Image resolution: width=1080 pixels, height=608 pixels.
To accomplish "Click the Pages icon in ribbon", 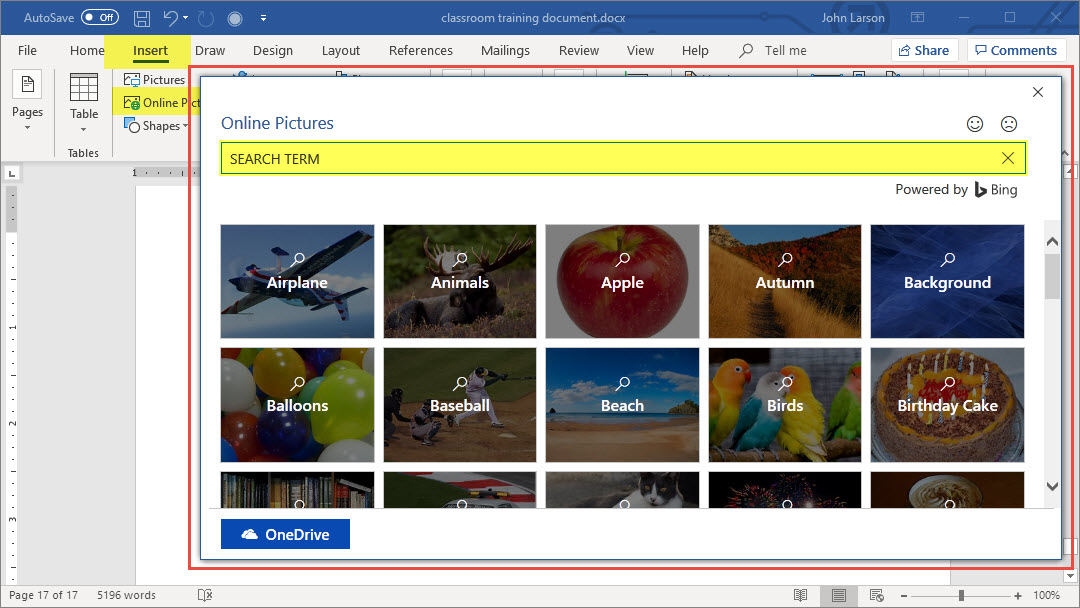I will pyautogui.click(x=27, y=87).
